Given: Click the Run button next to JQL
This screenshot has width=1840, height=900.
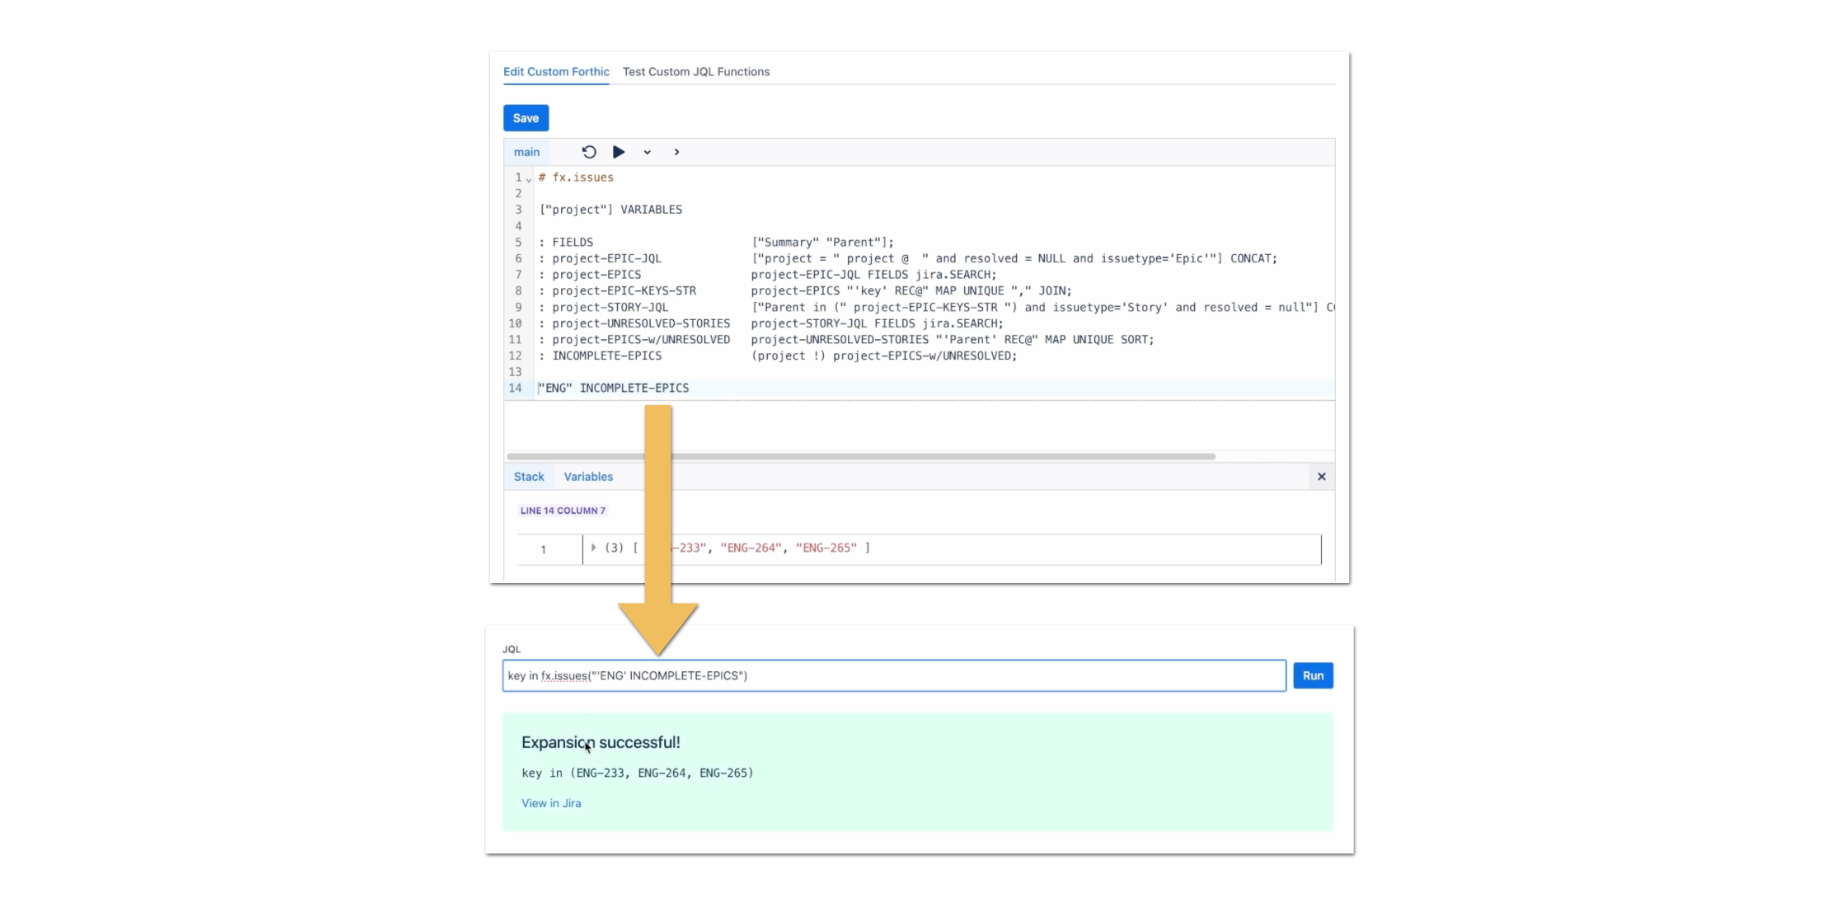Looking at the screenshot, I should (1313, 676).
